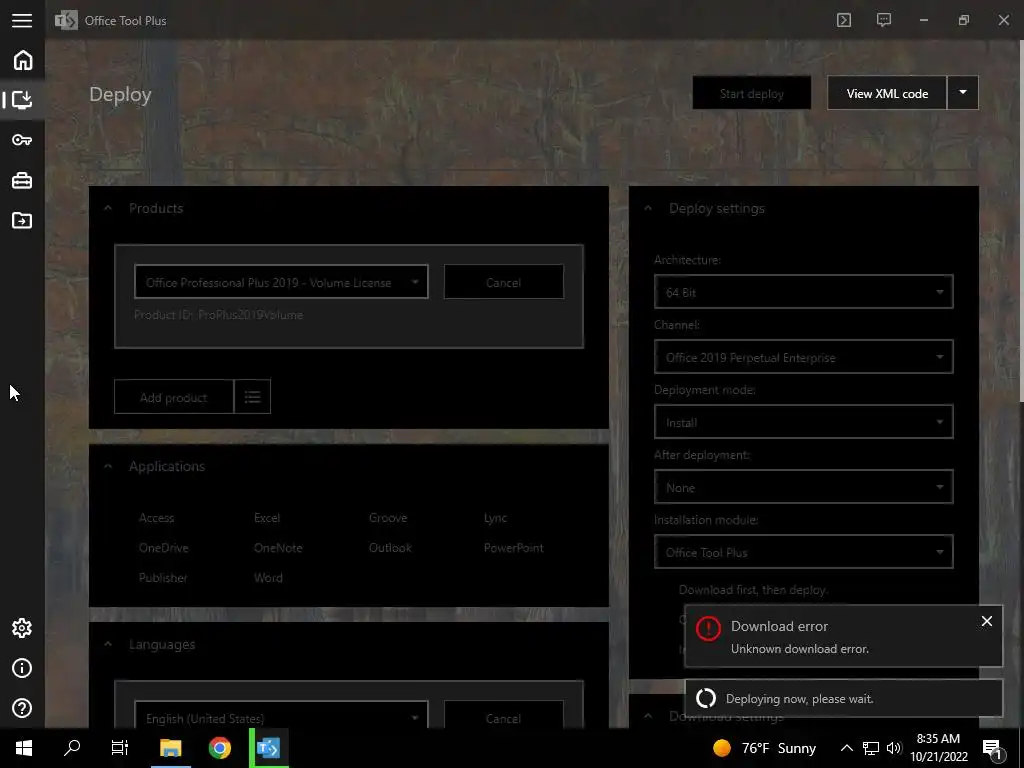
Task: Toggle the PowerPoint application
Action: [513, 548]
